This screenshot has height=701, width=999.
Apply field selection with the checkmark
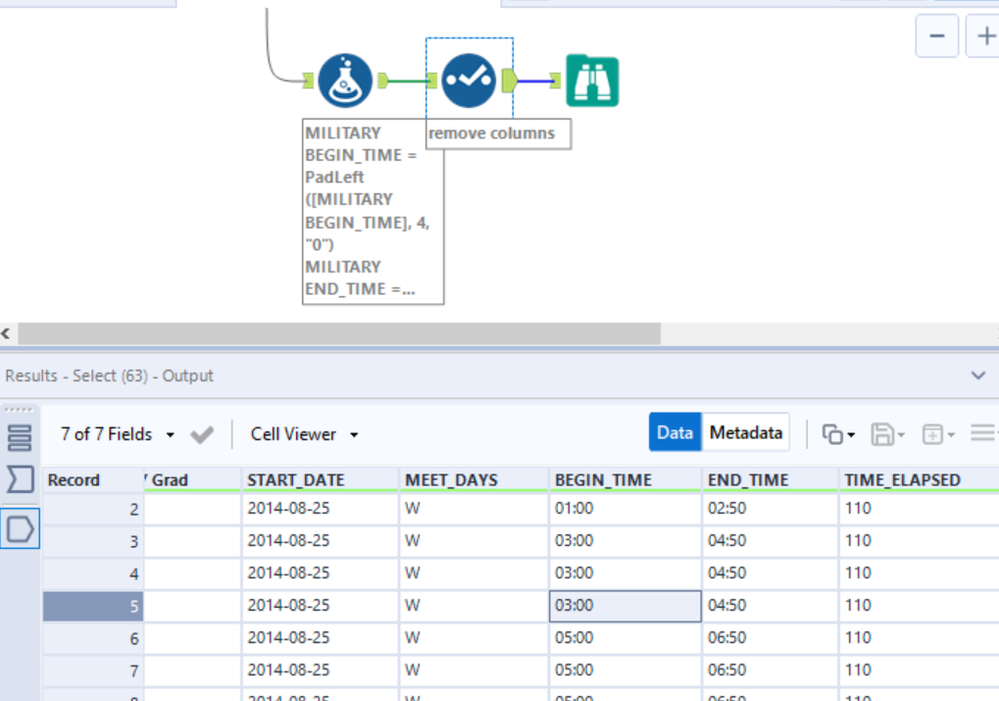pos(202,435)
